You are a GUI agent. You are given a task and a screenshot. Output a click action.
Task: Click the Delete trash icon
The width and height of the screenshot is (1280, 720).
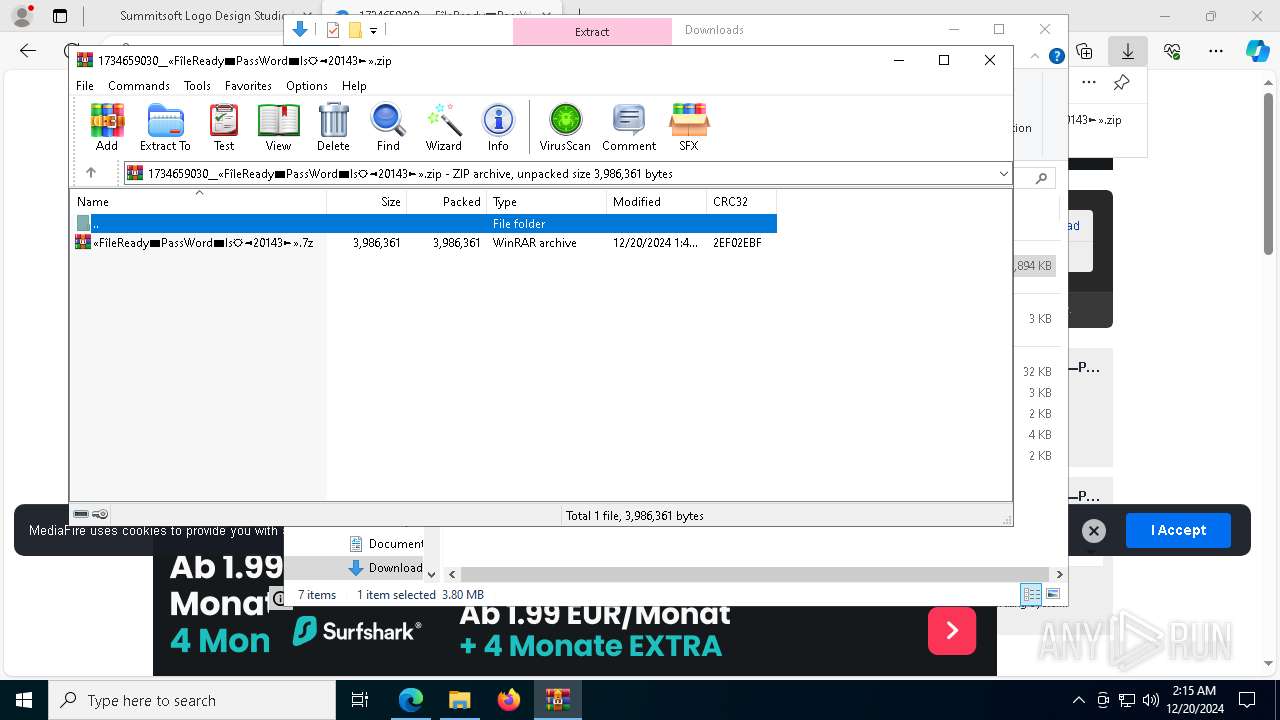pyautogui.click(x=333, y=127)
